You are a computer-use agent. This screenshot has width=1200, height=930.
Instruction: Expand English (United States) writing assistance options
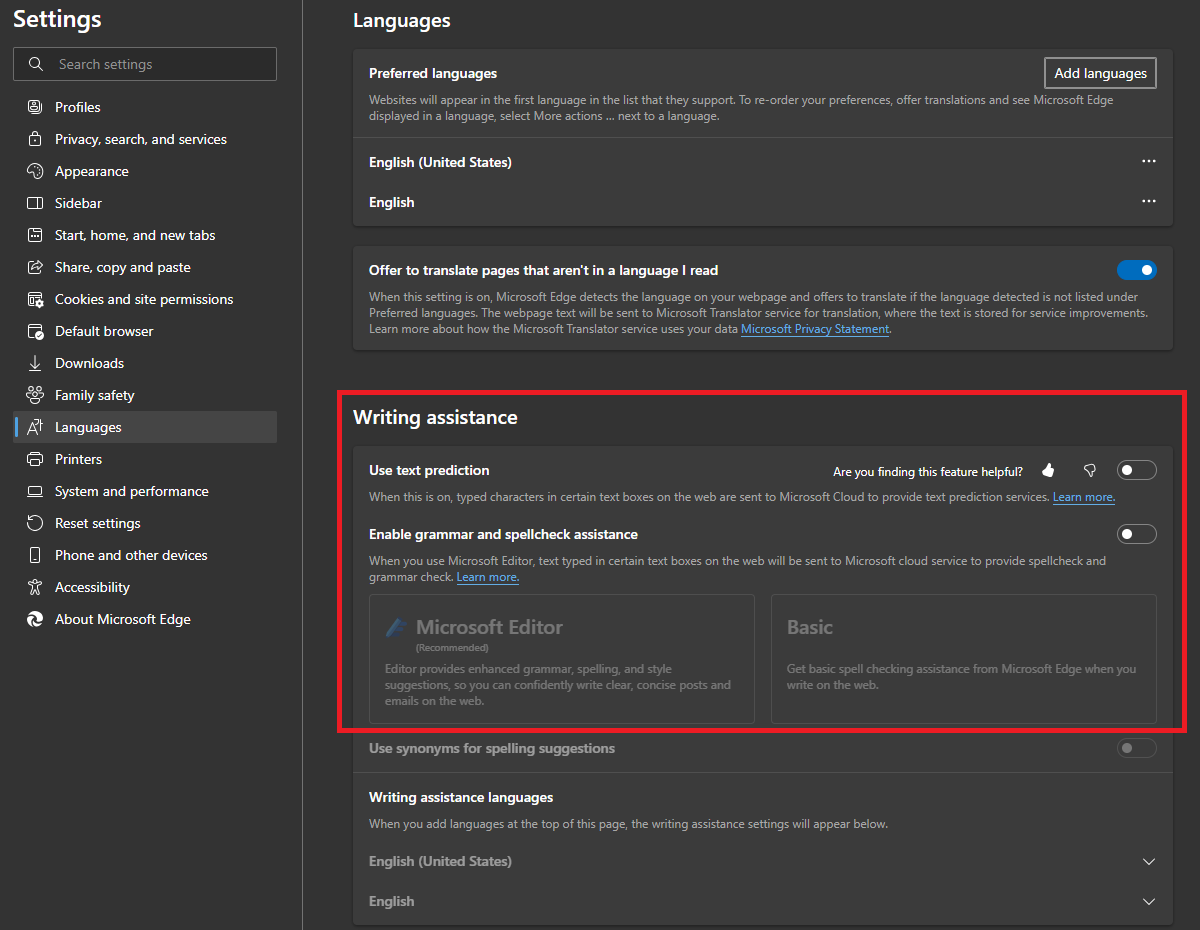(x=1149, y=861)
